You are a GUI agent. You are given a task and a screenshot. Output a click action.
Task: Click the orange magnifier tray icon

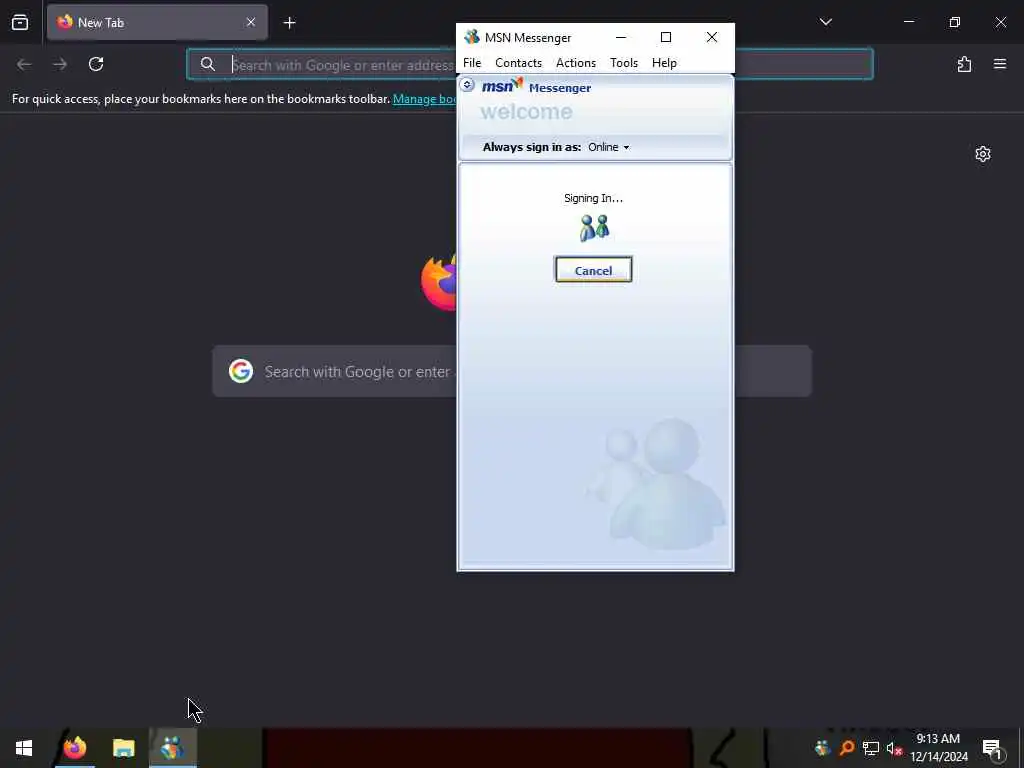coord(847,748)
